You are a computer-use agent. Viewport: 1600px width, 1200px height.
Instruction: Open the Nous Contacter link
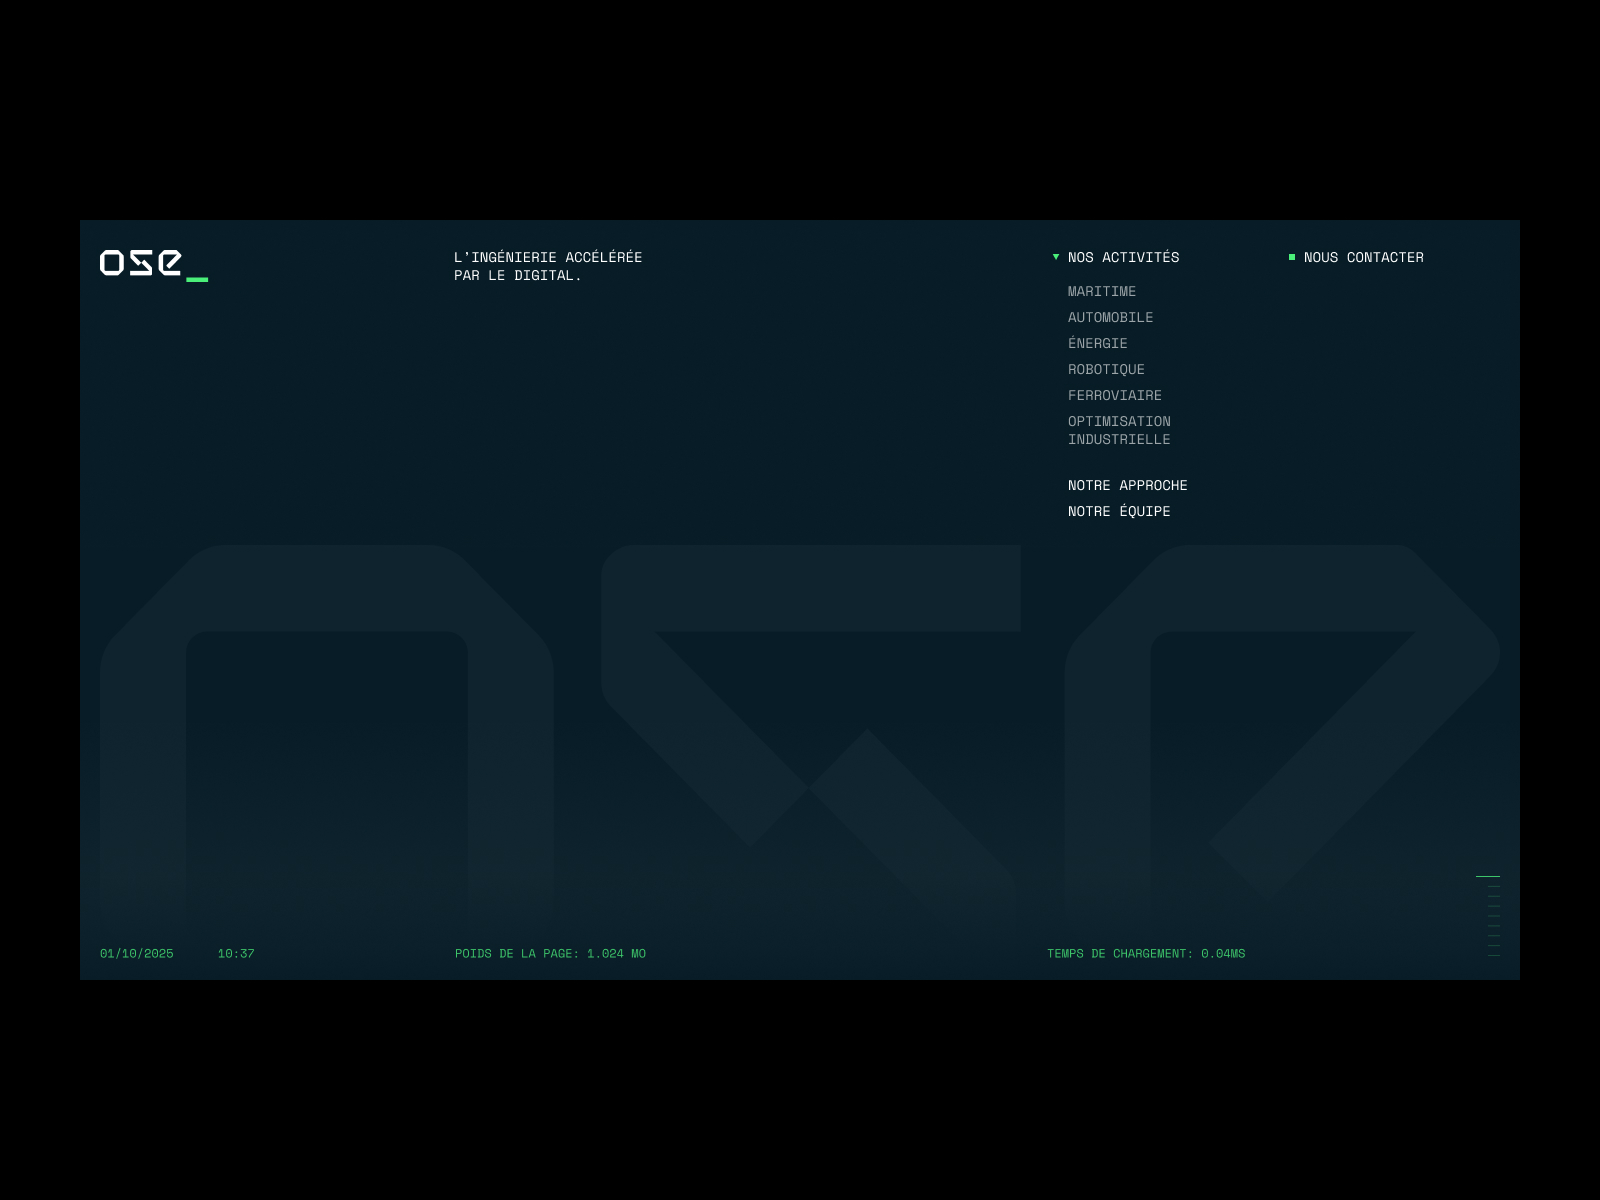click(1363, 258)
